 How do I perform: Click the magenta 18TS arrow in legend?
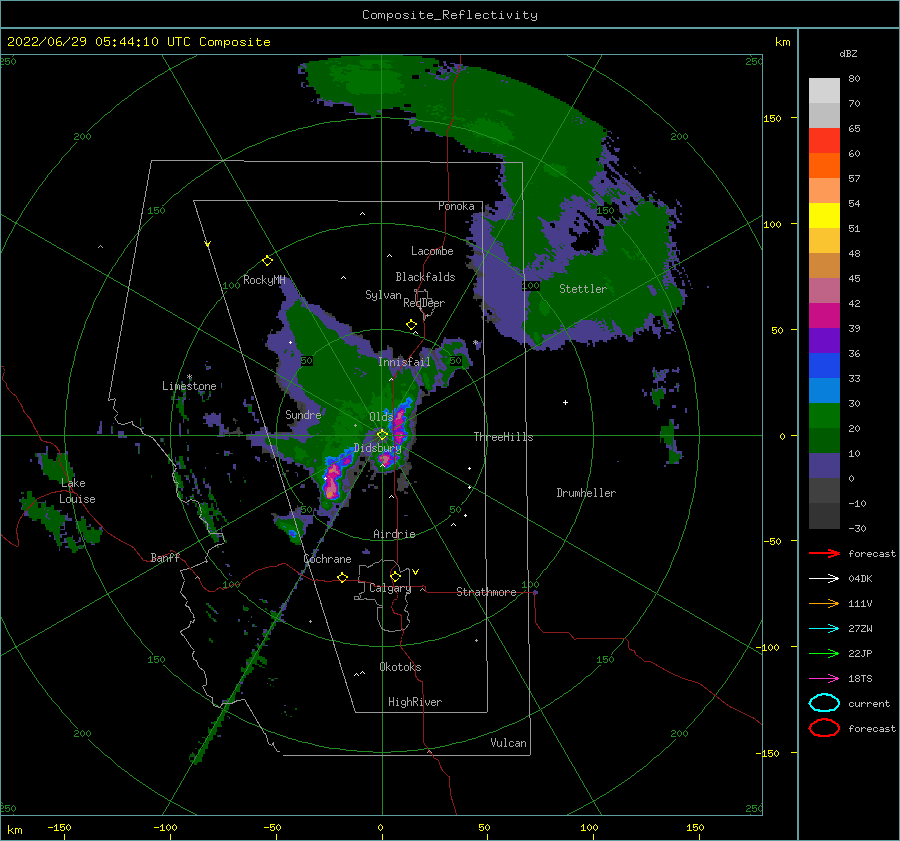click(x=824, y=679)
